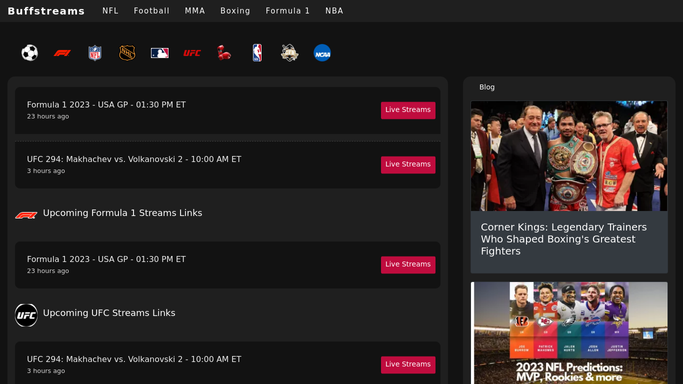Click '23 hours ago' in top Formula 1 row
This screenshot has width=683, height=384.
[x=48, y=116]
